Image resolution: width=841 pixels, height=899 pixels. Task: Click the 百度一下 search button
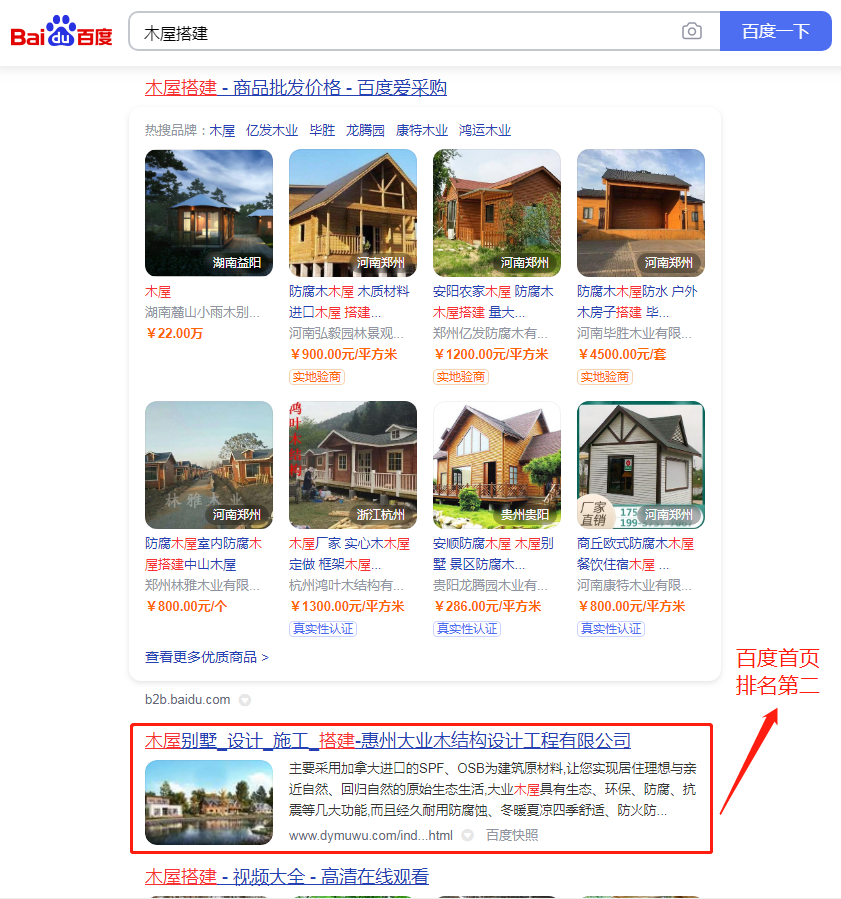pyautogui.click(x=775, y=31)
